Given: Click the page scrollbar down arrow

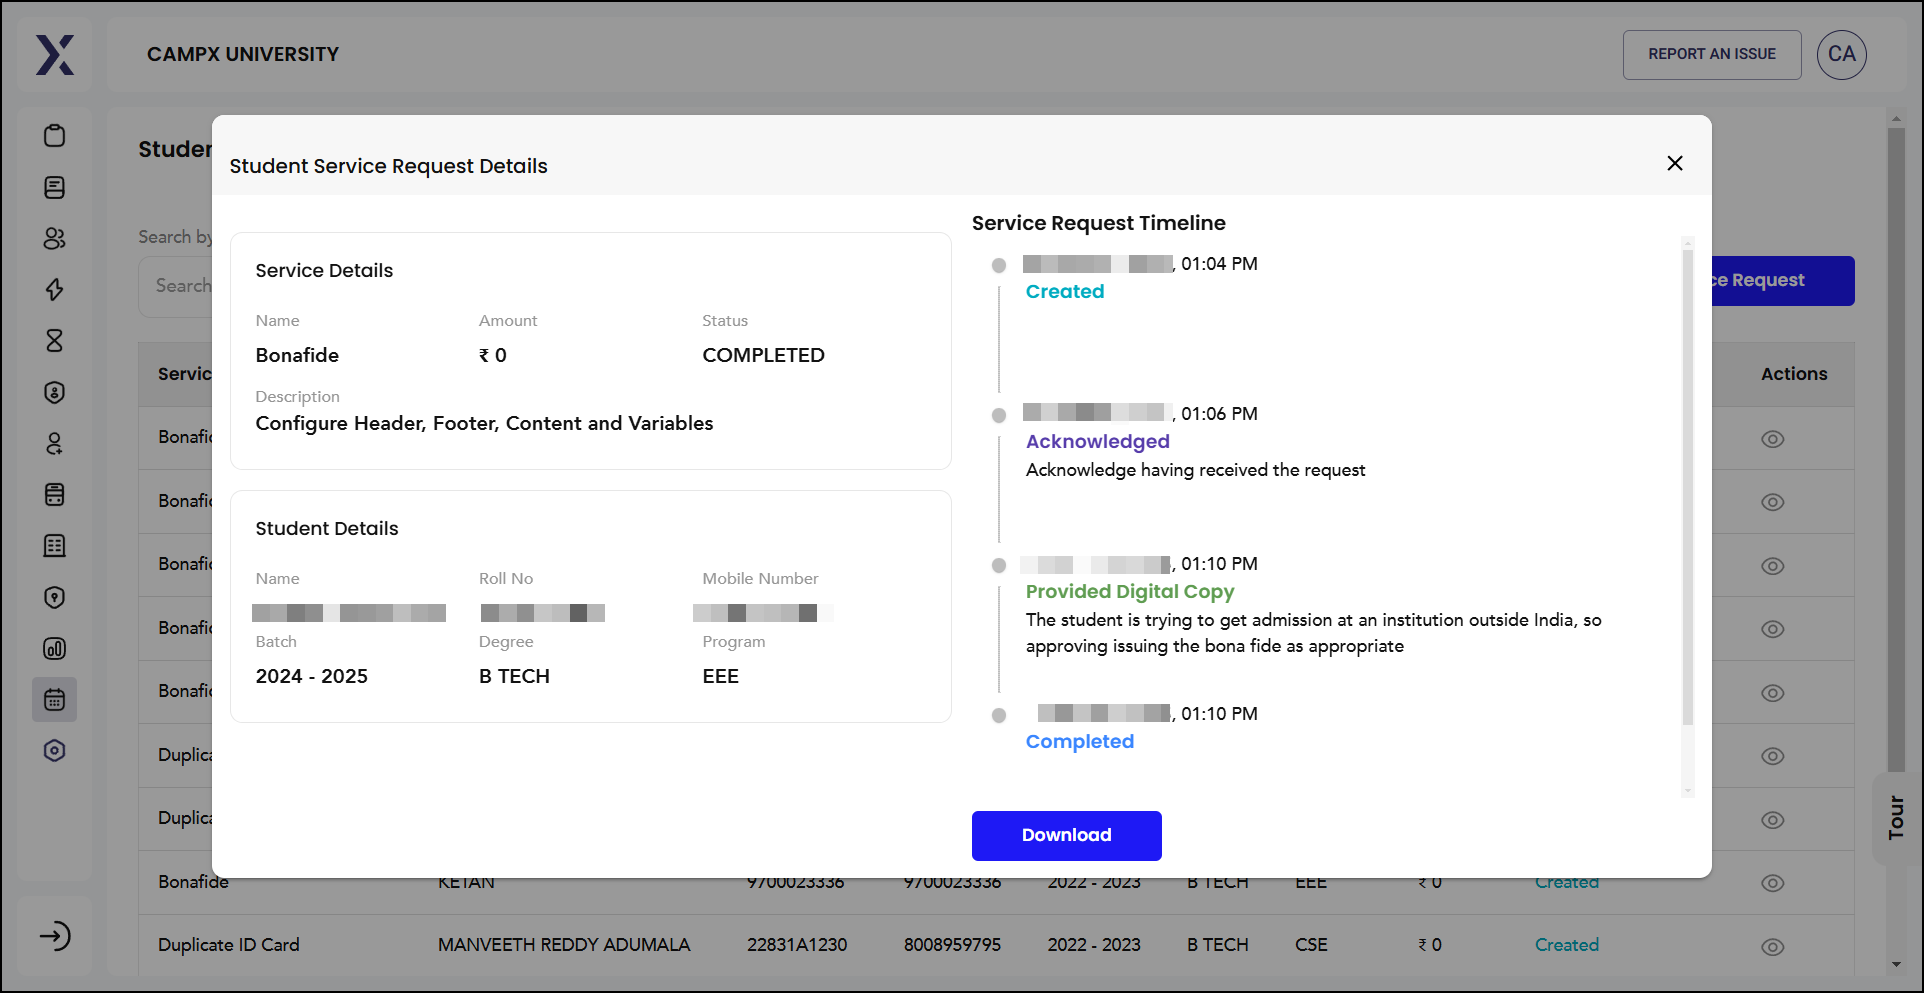Looking at the screenshot, I should coord(1896,965).
